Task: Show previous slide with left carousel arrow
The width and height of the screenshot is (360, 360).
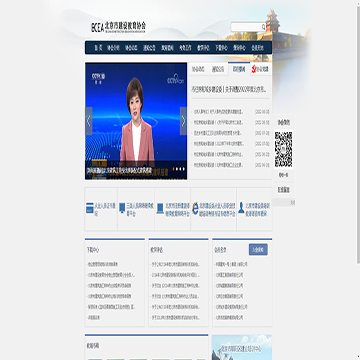Action: tap(89, 121)
